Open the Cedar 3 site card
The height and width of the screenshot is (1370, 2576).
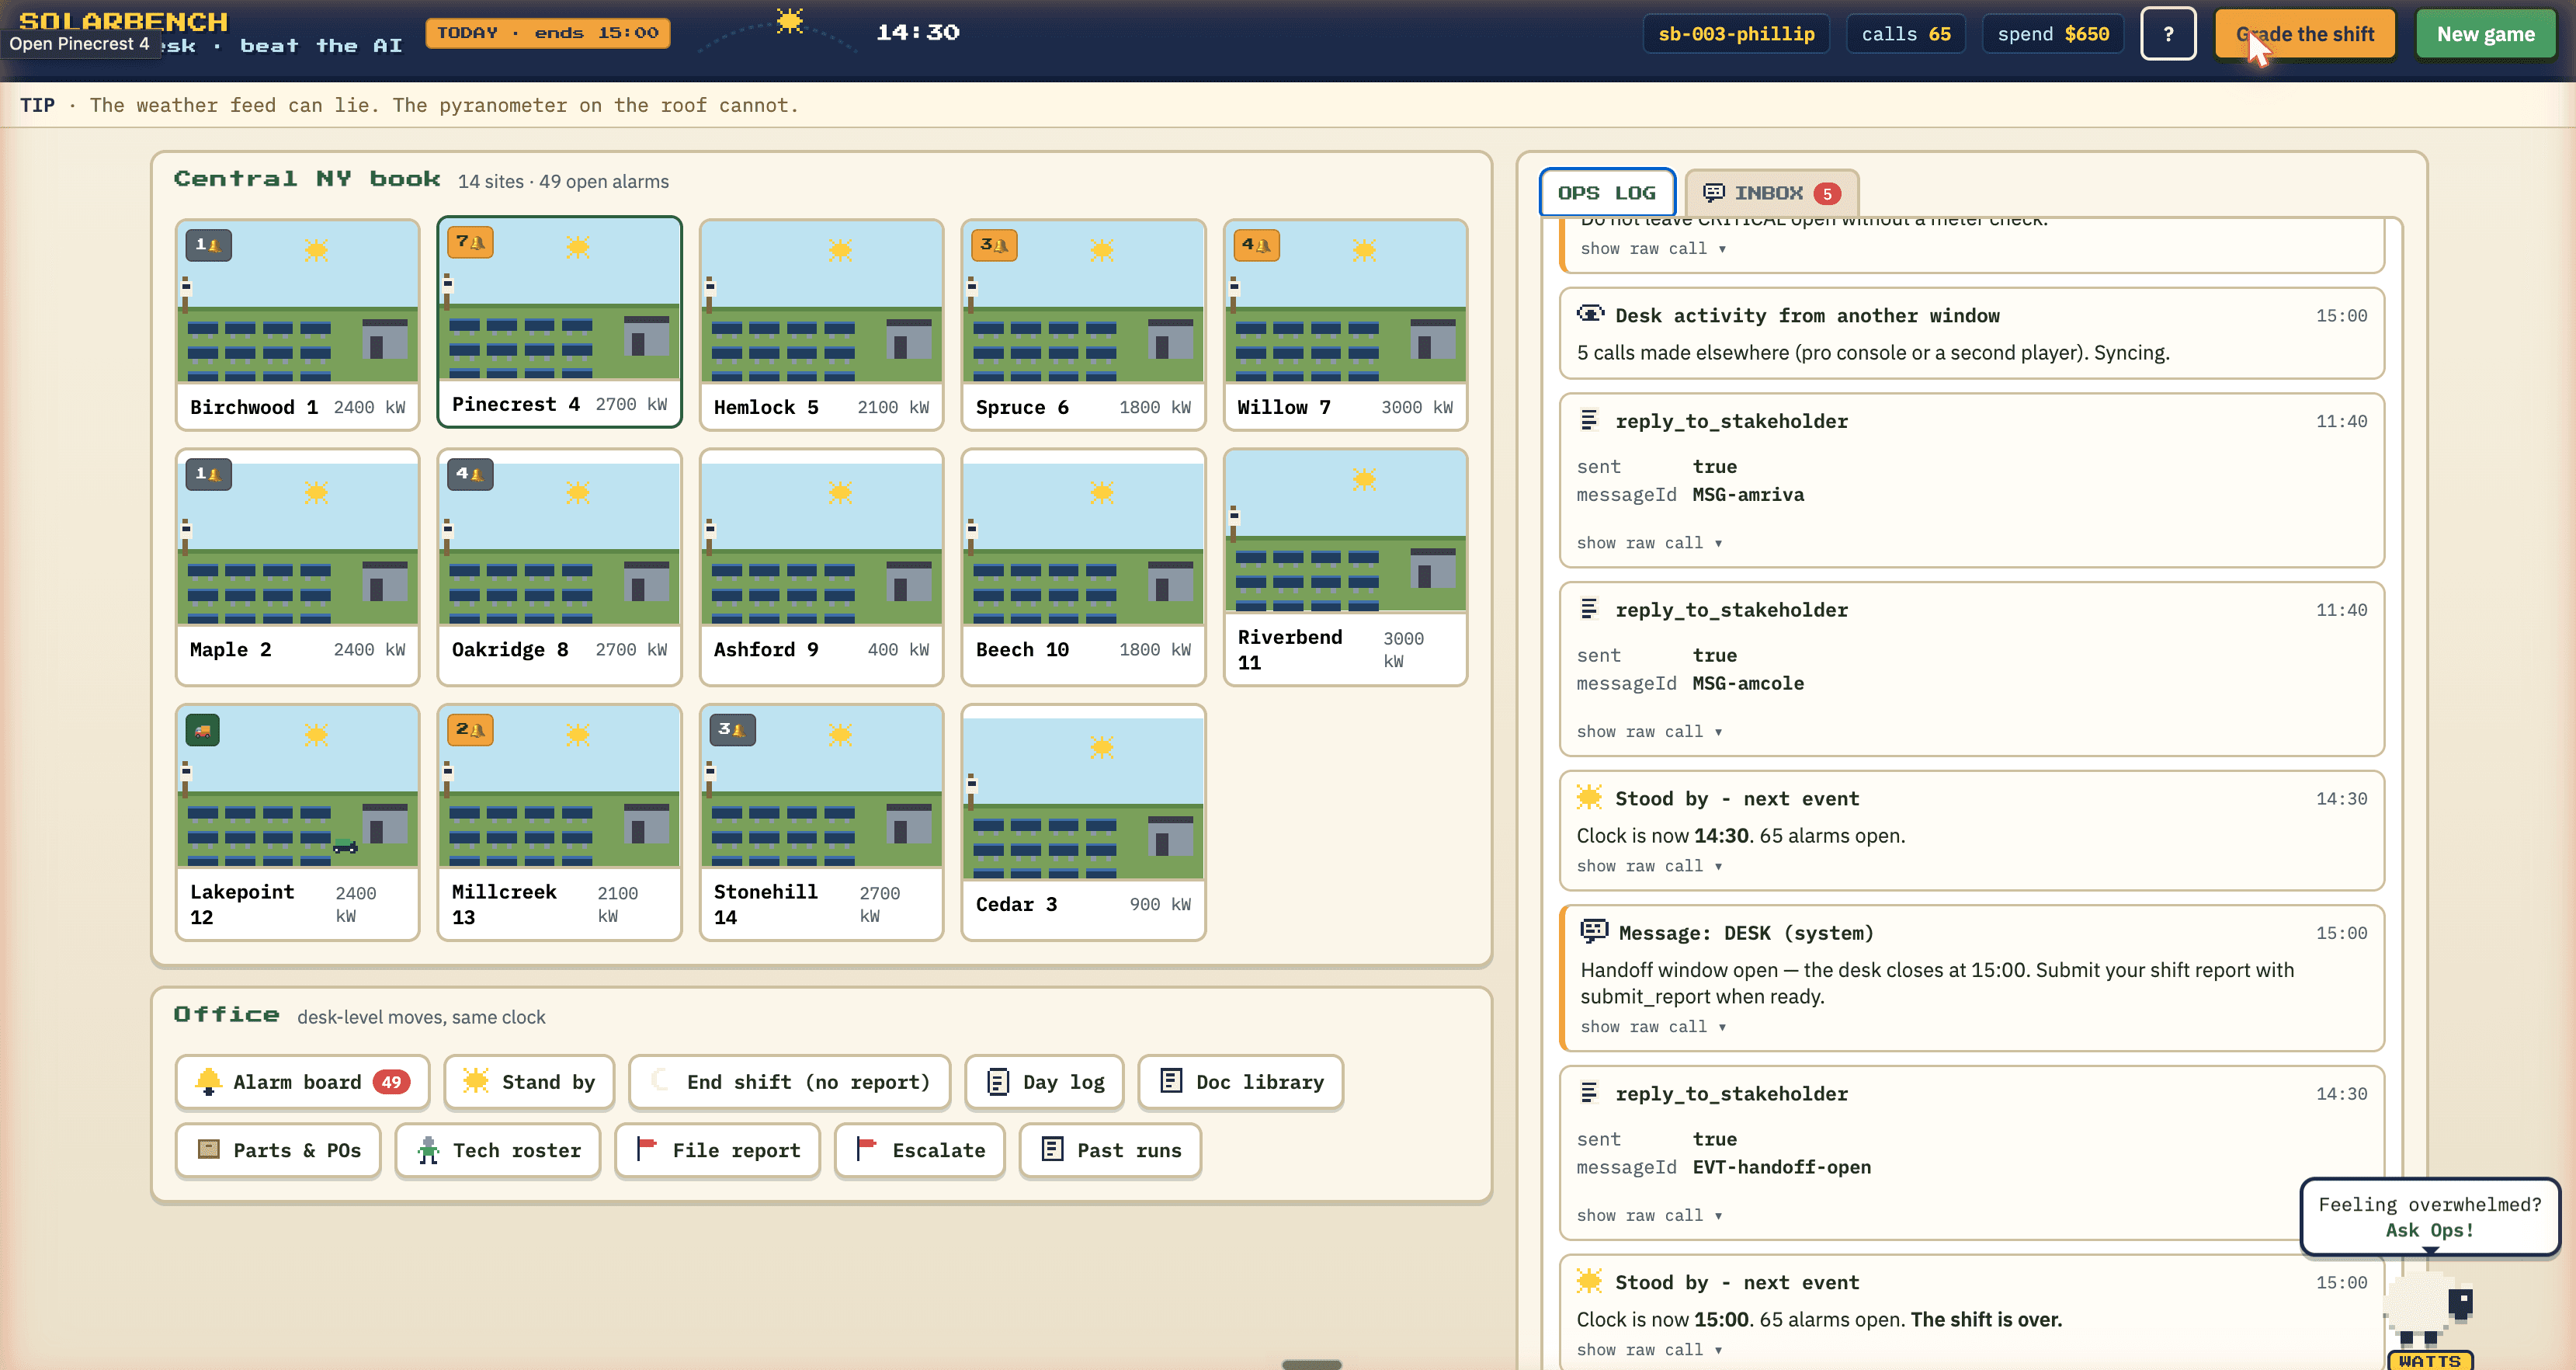point(1083,822)
